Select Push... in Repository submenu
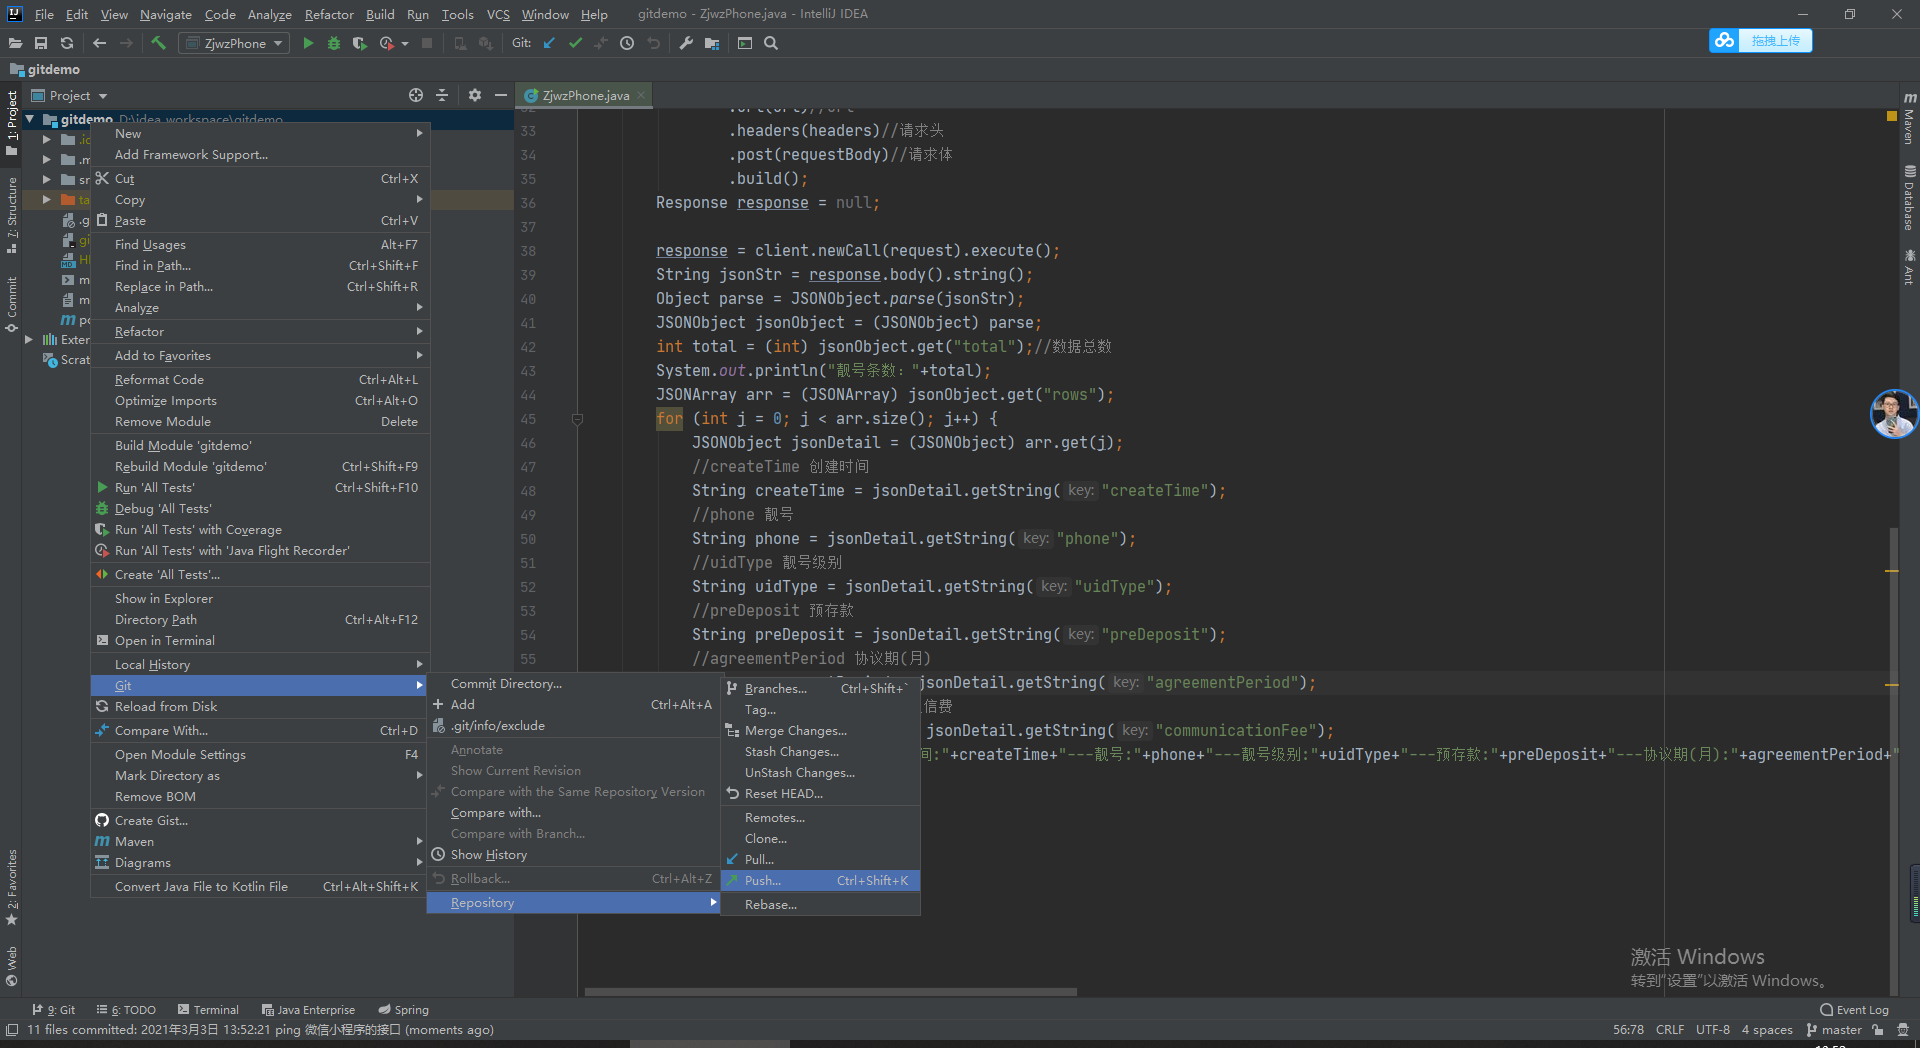This screenshot has width=1920, height=1048. coord(820,881)
